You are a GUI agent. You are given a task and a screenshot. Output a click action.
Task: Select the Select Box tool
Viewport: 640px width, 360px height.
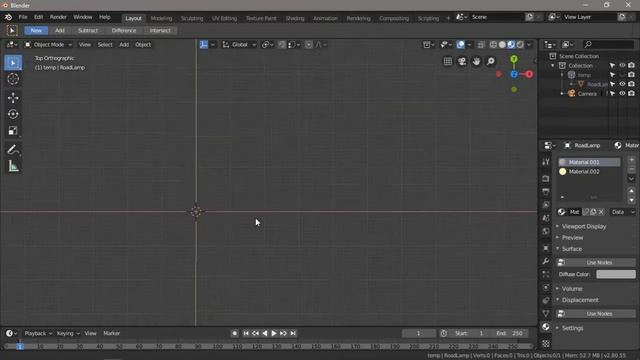(x=13, y=63)
